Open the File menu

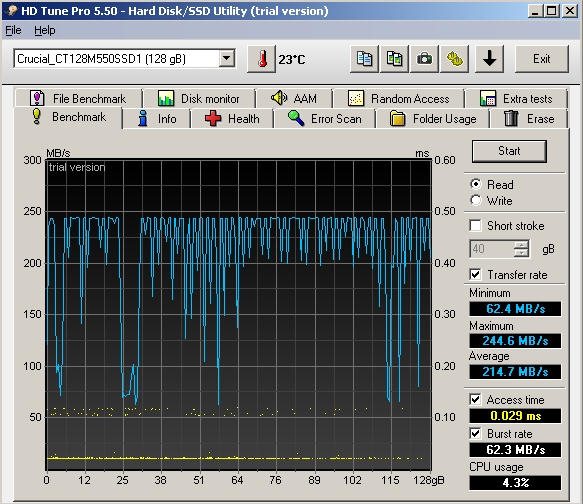[x=13, y=30]
